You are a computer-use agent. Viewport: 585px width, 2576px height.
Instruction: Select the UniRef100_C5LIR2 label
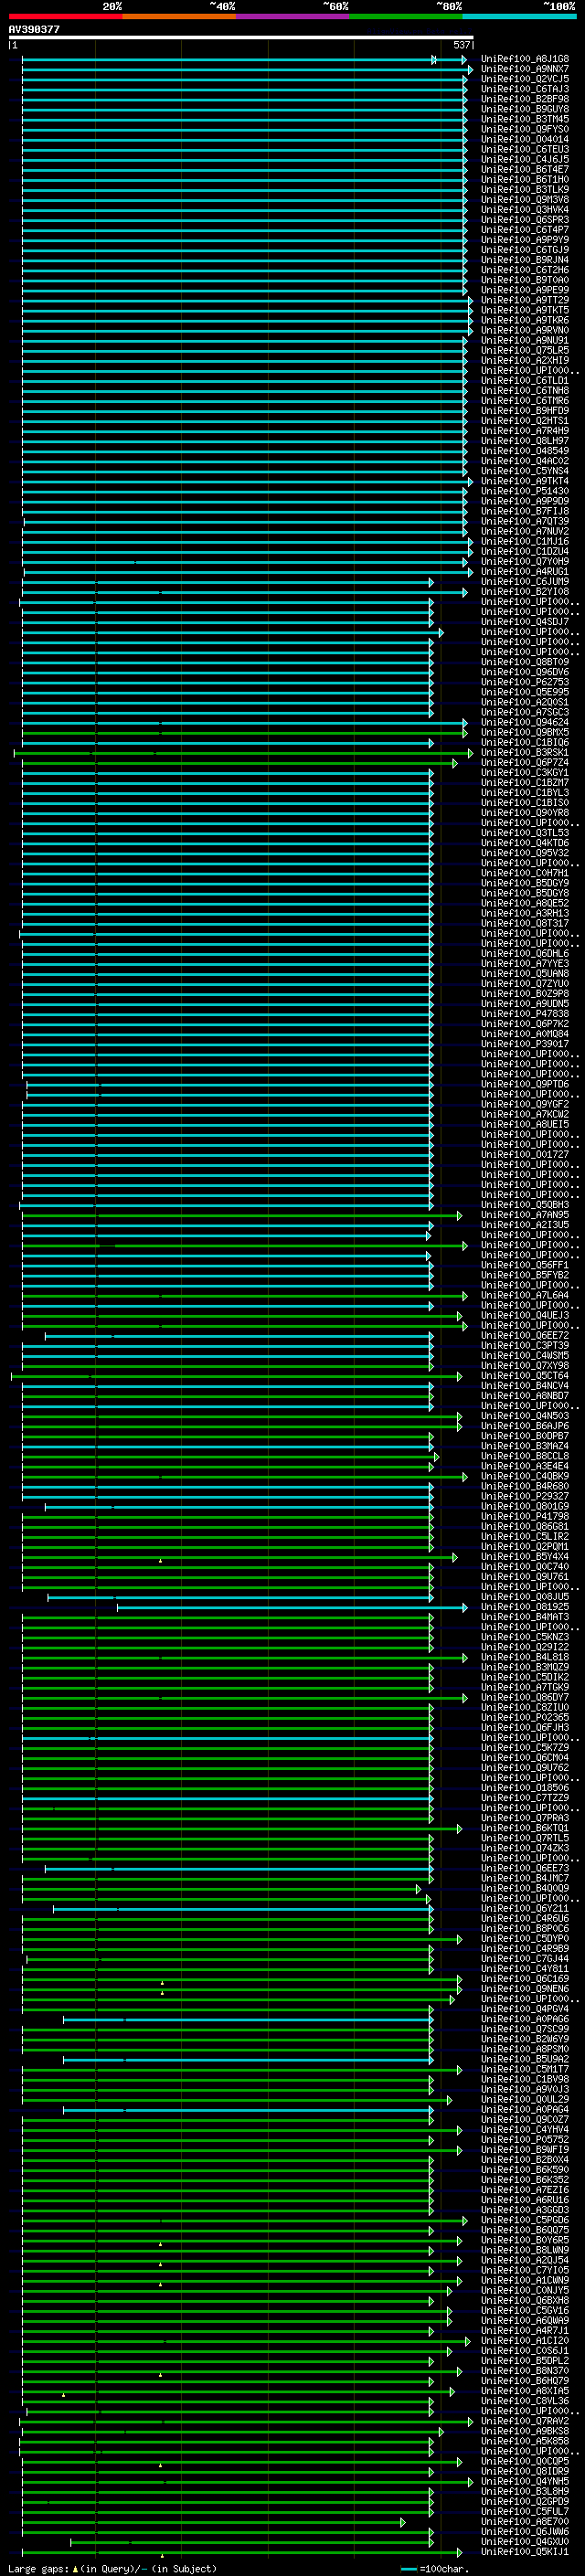click(525, 1536)
